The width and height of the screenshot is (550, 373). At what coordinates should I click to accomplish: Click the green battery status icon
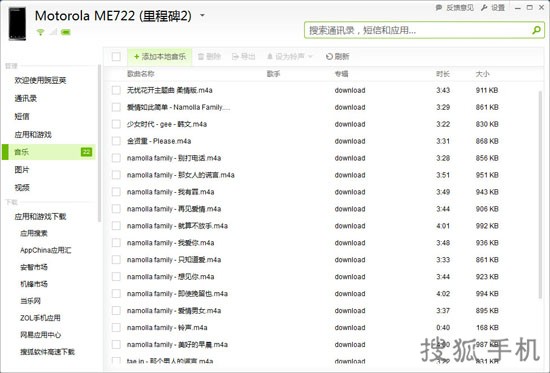pos(66,32)
